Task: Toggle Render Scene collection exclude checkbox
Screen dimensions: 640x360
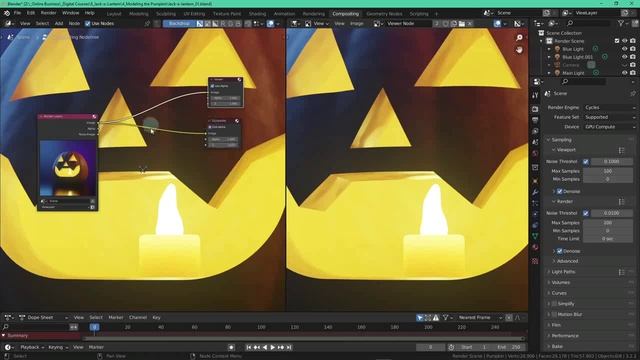Action: 617,41
